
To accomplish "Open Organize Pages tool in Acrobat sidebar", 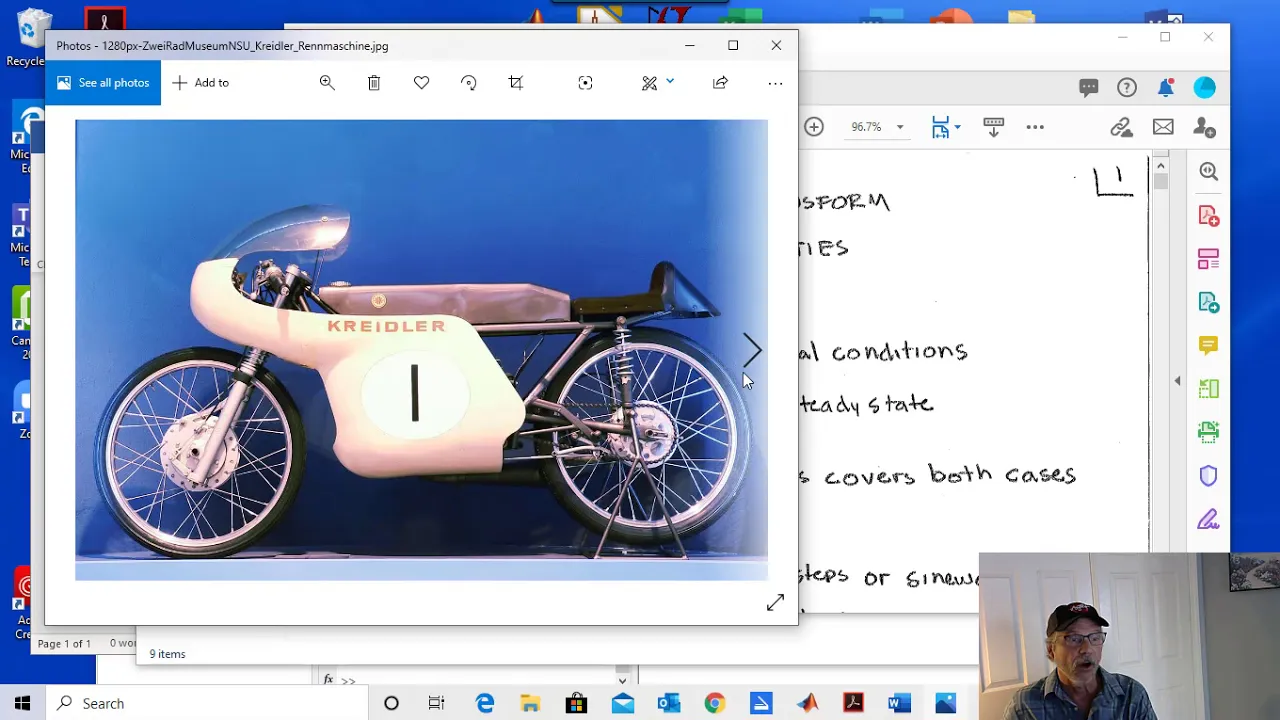I will tap(1208, 389).
